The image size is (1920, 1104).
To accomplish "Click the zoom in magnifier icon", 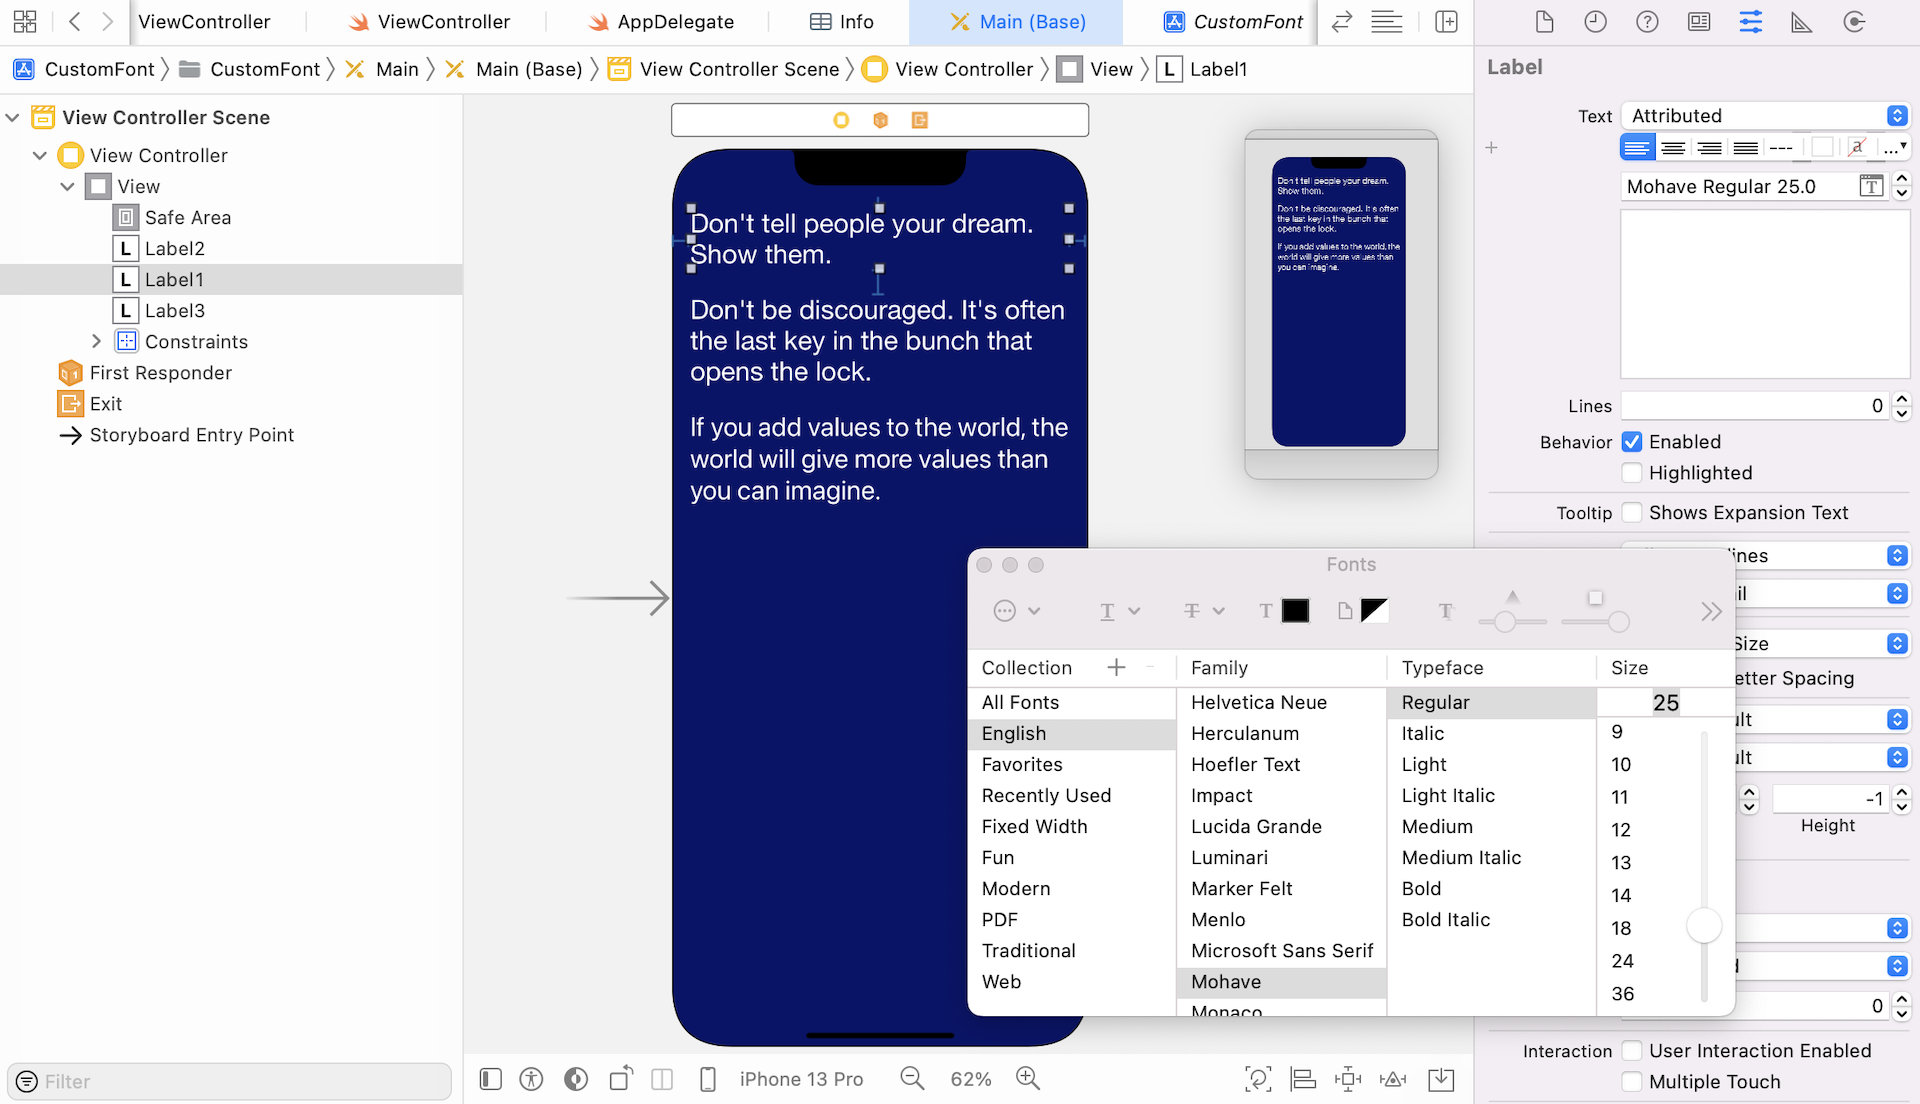I will coord(1027,1078).
